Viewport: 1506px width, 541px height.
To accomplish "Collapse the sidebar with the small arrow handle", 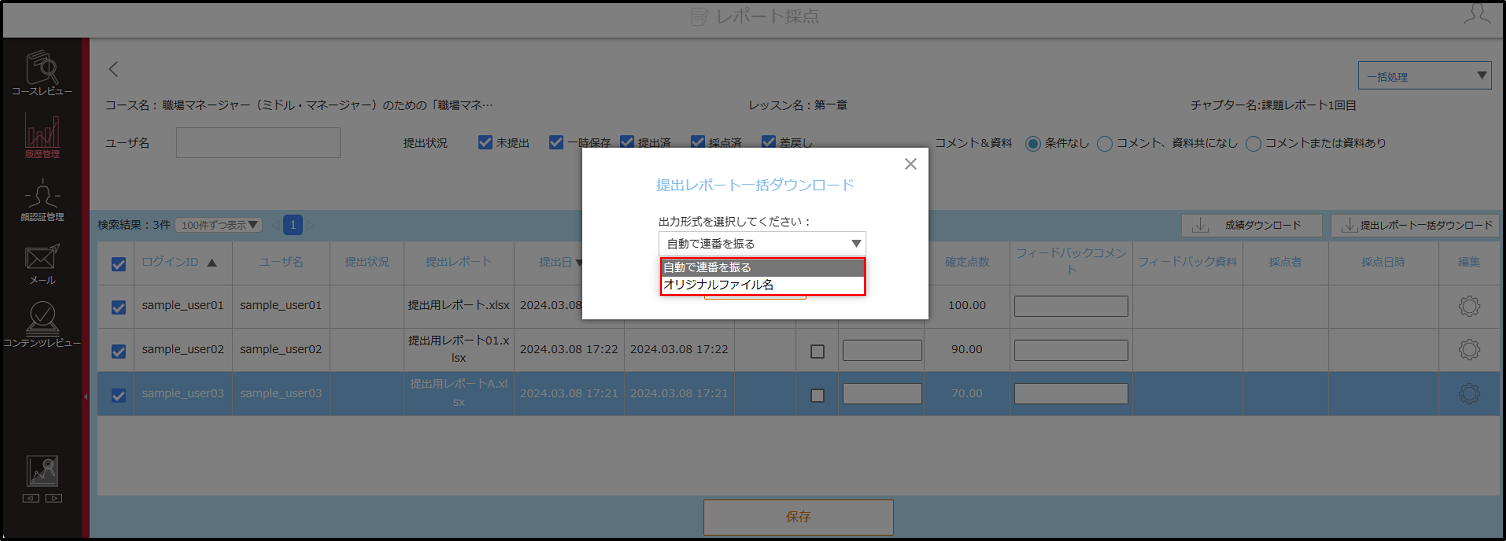I will pos(85,397).
